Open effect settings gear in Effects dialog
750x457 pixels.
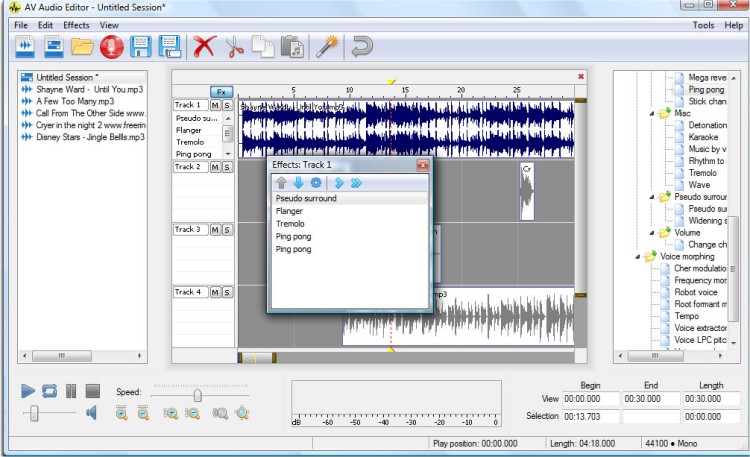tap(315, 183)
